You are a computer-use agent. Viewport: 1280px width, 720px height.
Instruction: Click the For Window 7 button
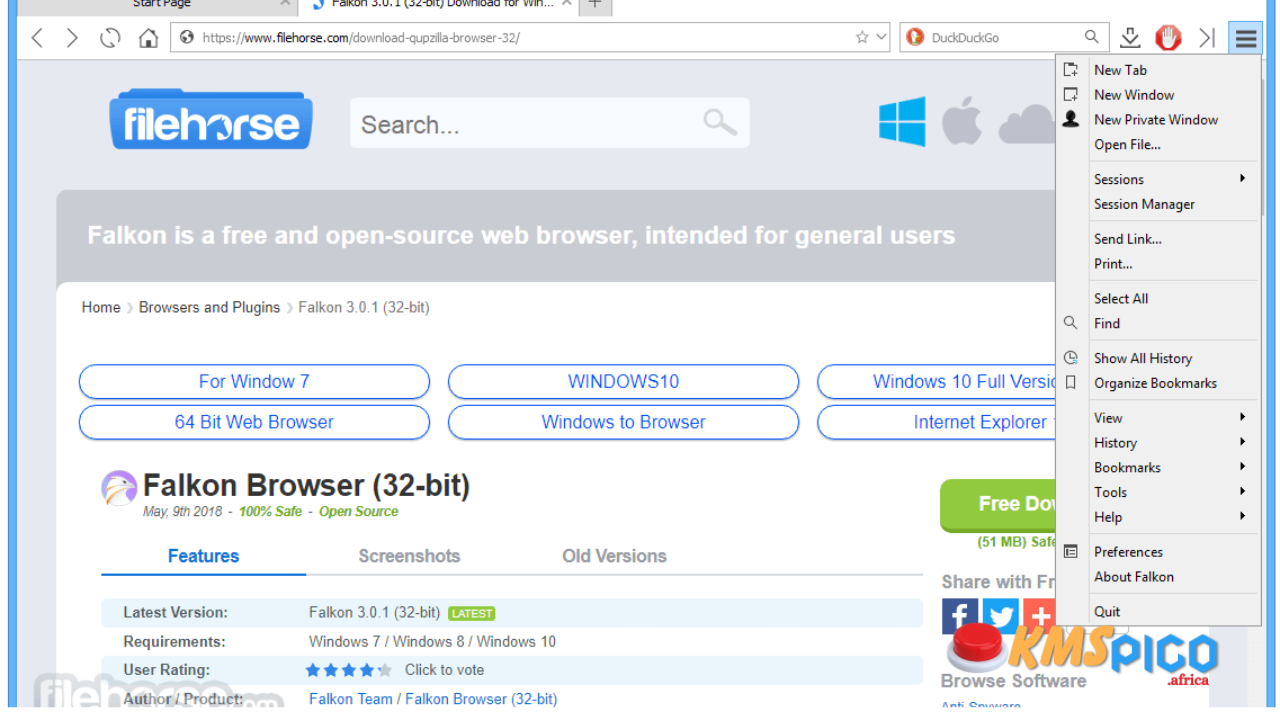point(254,382)
